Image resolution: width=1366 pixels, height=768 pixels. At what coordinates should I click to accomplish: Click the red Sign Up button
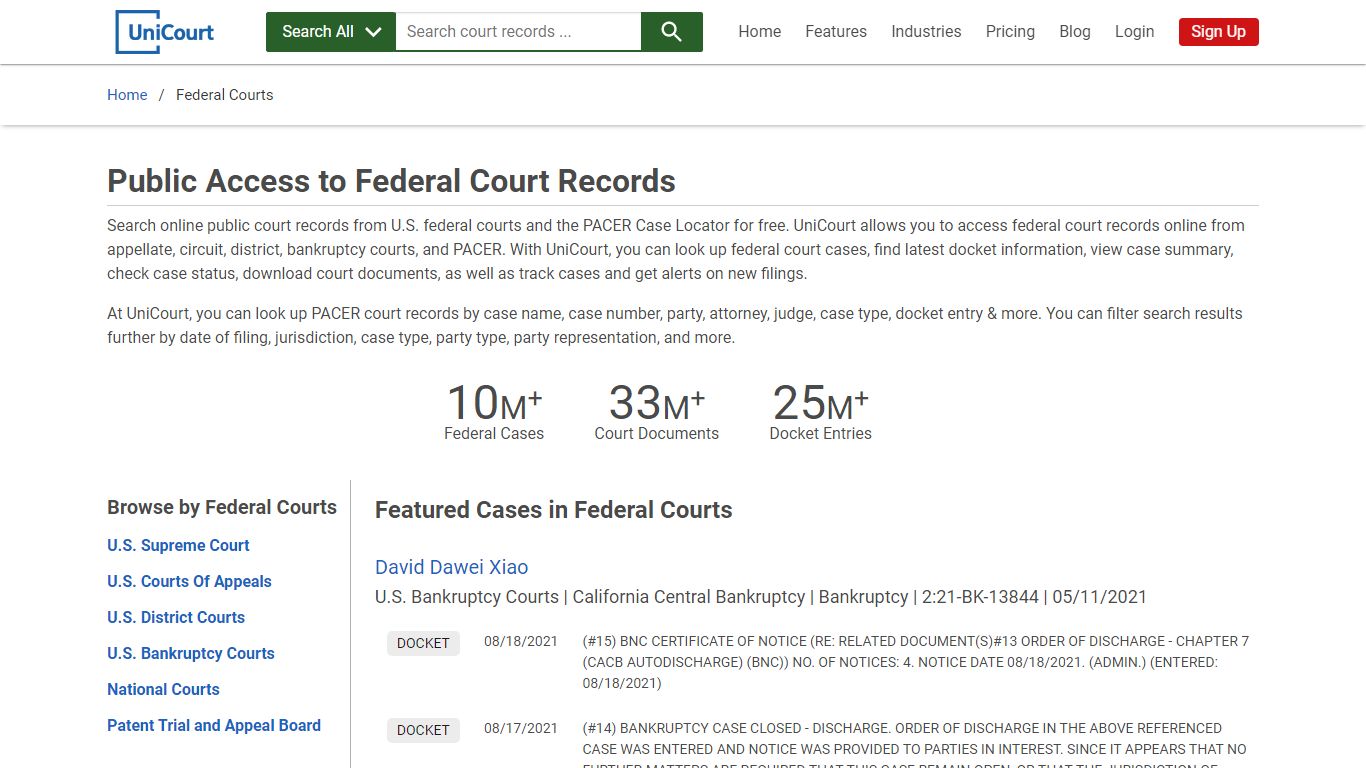1218,32
